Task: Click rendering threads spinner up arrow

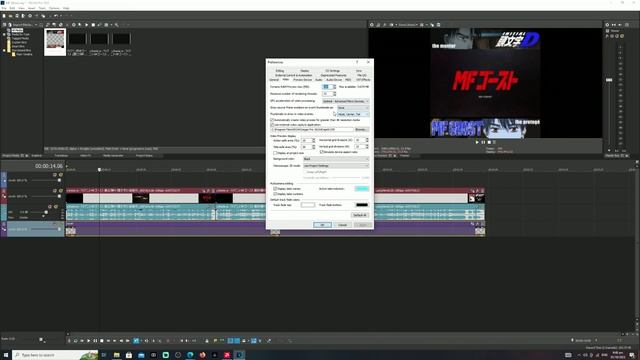Action: 335,93
